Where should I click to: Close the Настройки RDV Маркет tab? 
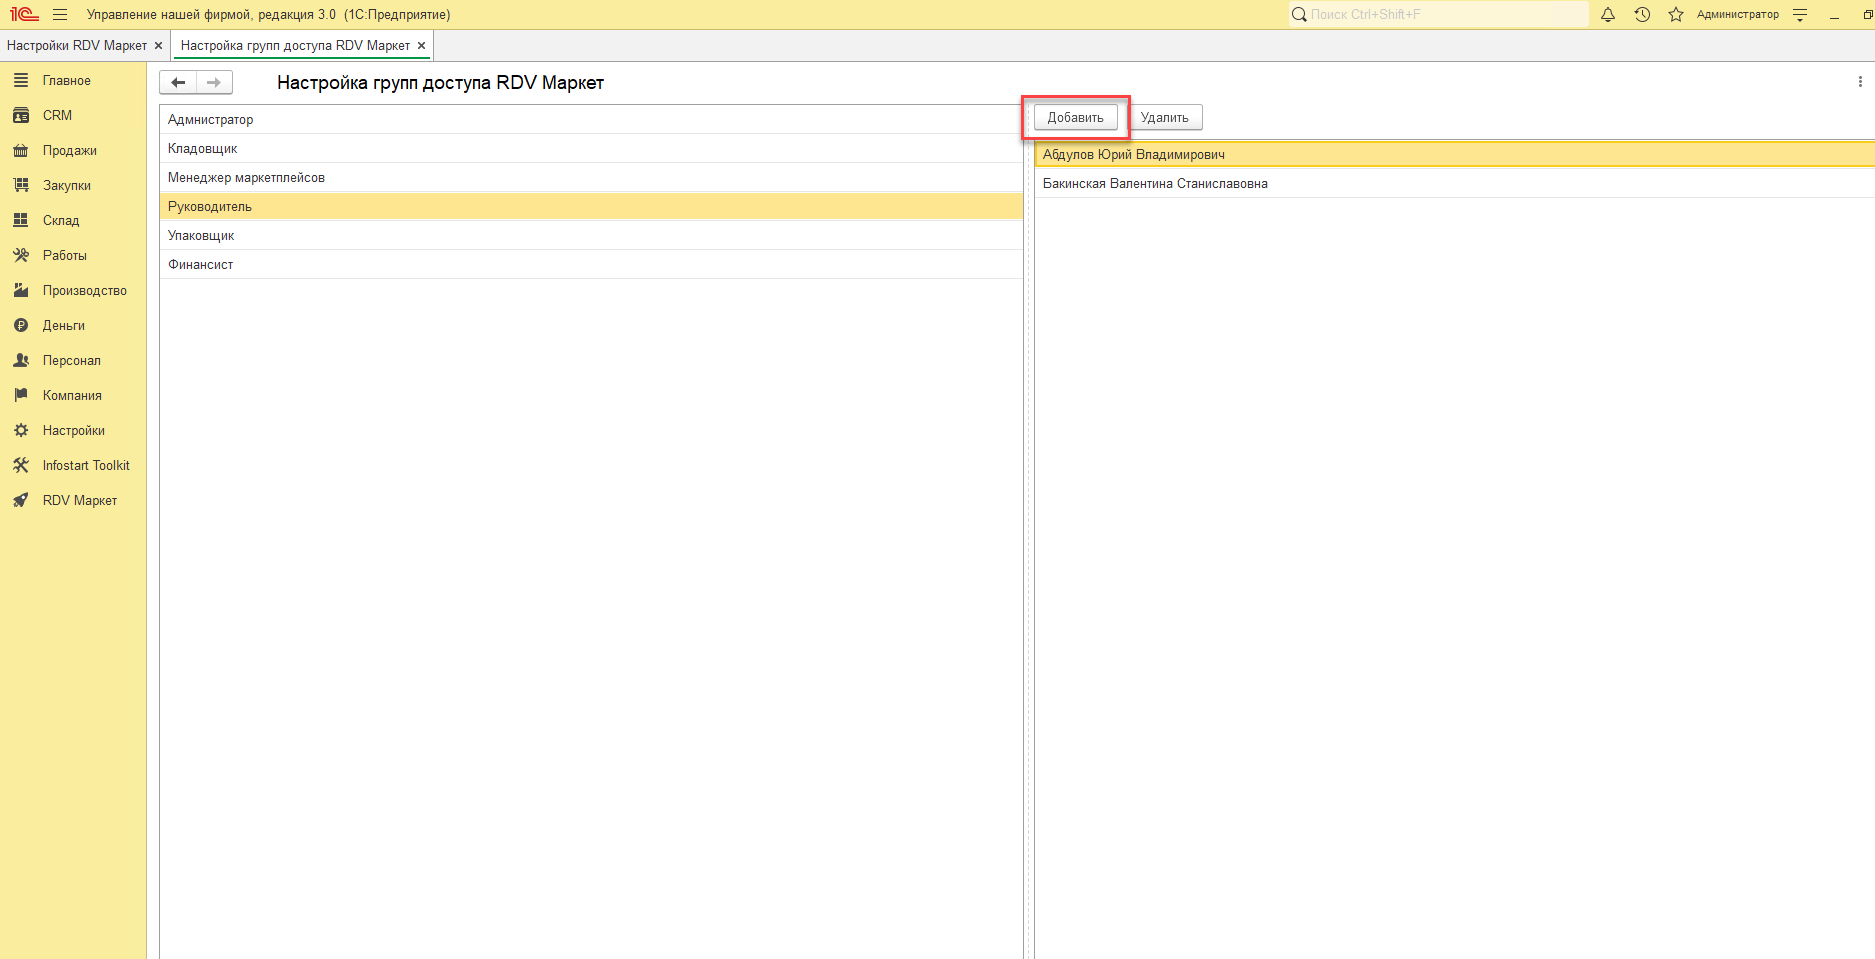pos(158,45)
